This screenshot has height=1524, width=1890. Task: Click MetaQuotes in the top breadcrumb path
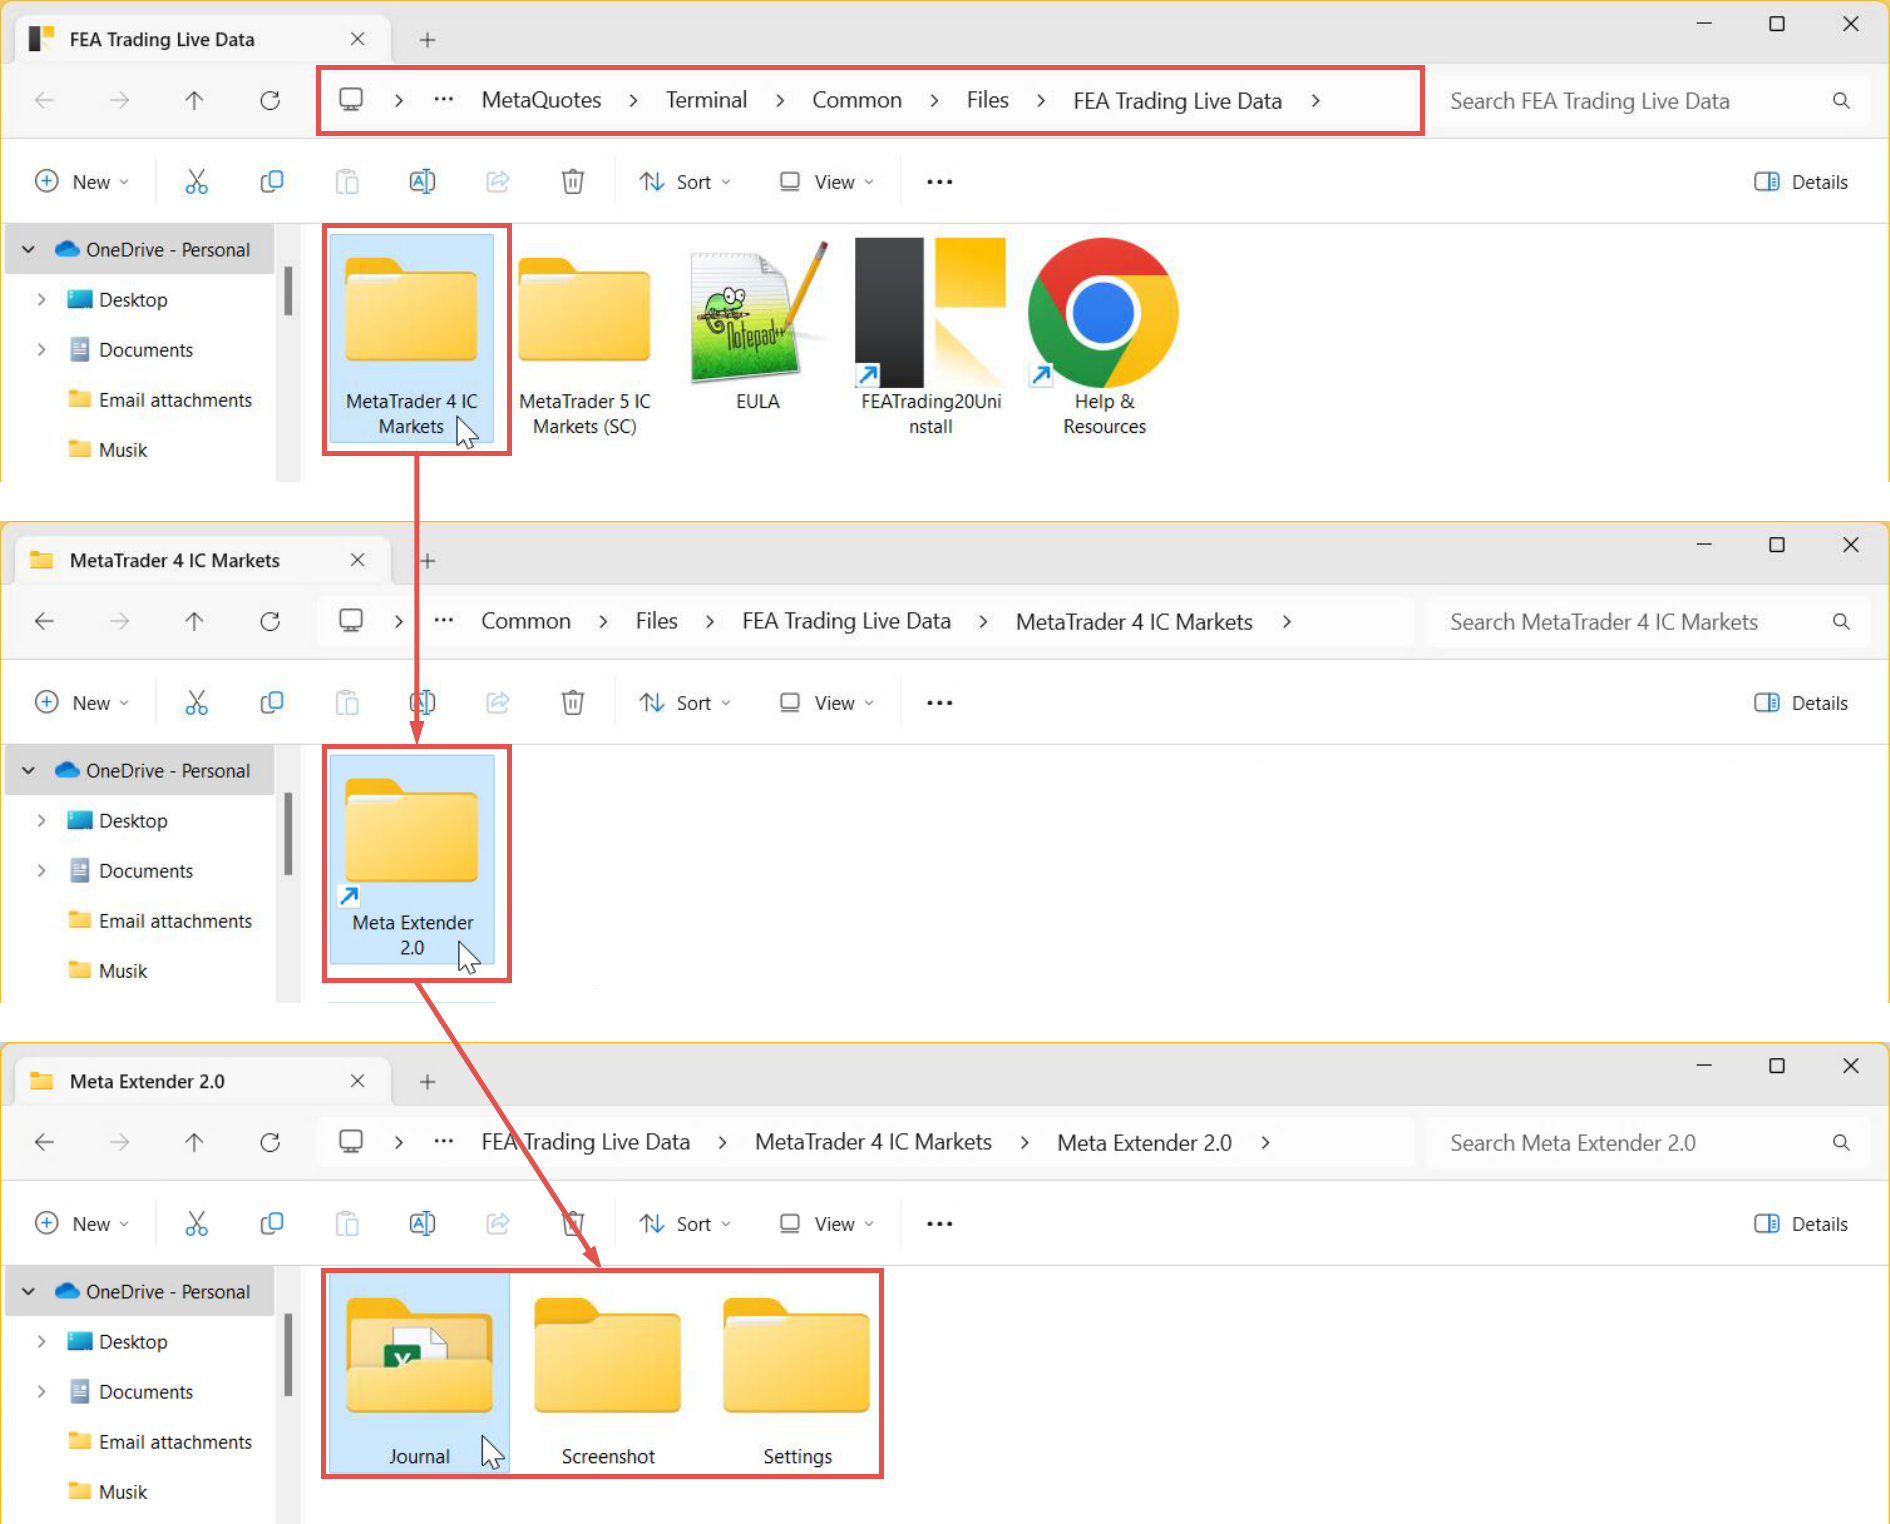(541, 100)
